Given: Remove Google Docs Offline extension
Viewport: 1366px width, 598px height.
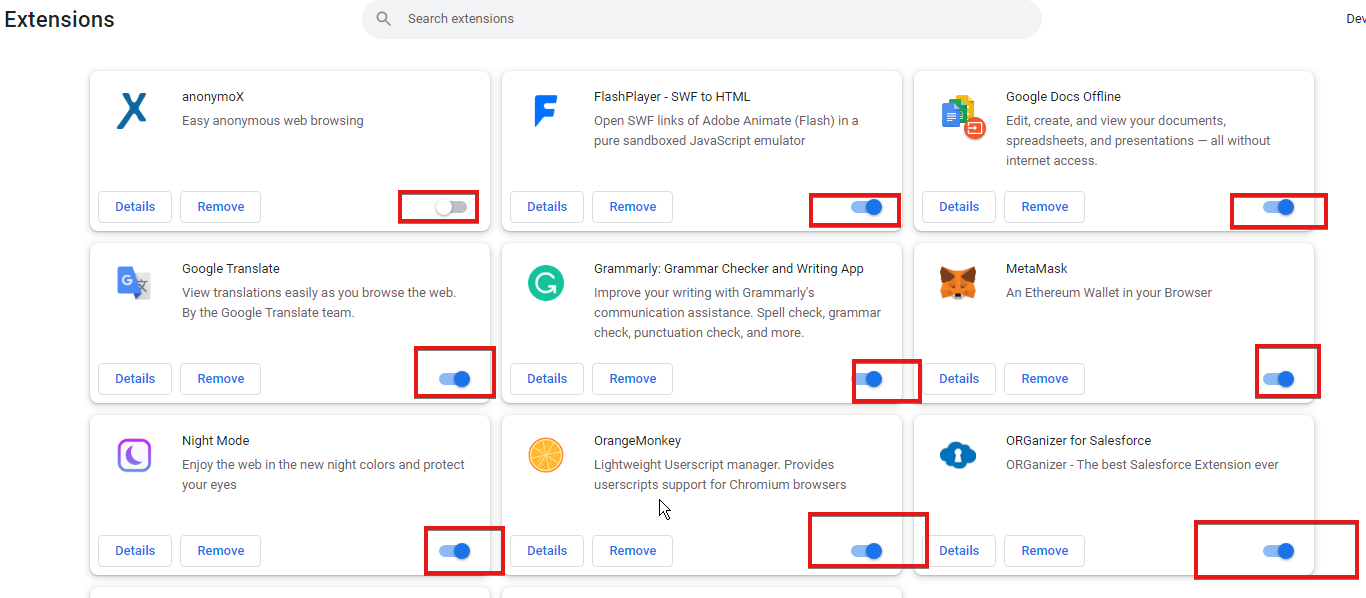Looking at the screenshot, I should pyautogui.click(x=1045, y=207).
